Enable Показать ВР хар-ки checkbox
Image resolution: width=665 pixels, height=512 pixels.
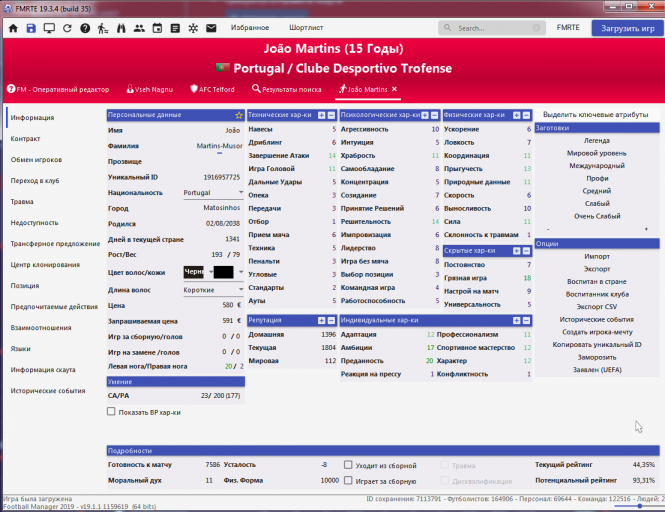tap(111, 411)
